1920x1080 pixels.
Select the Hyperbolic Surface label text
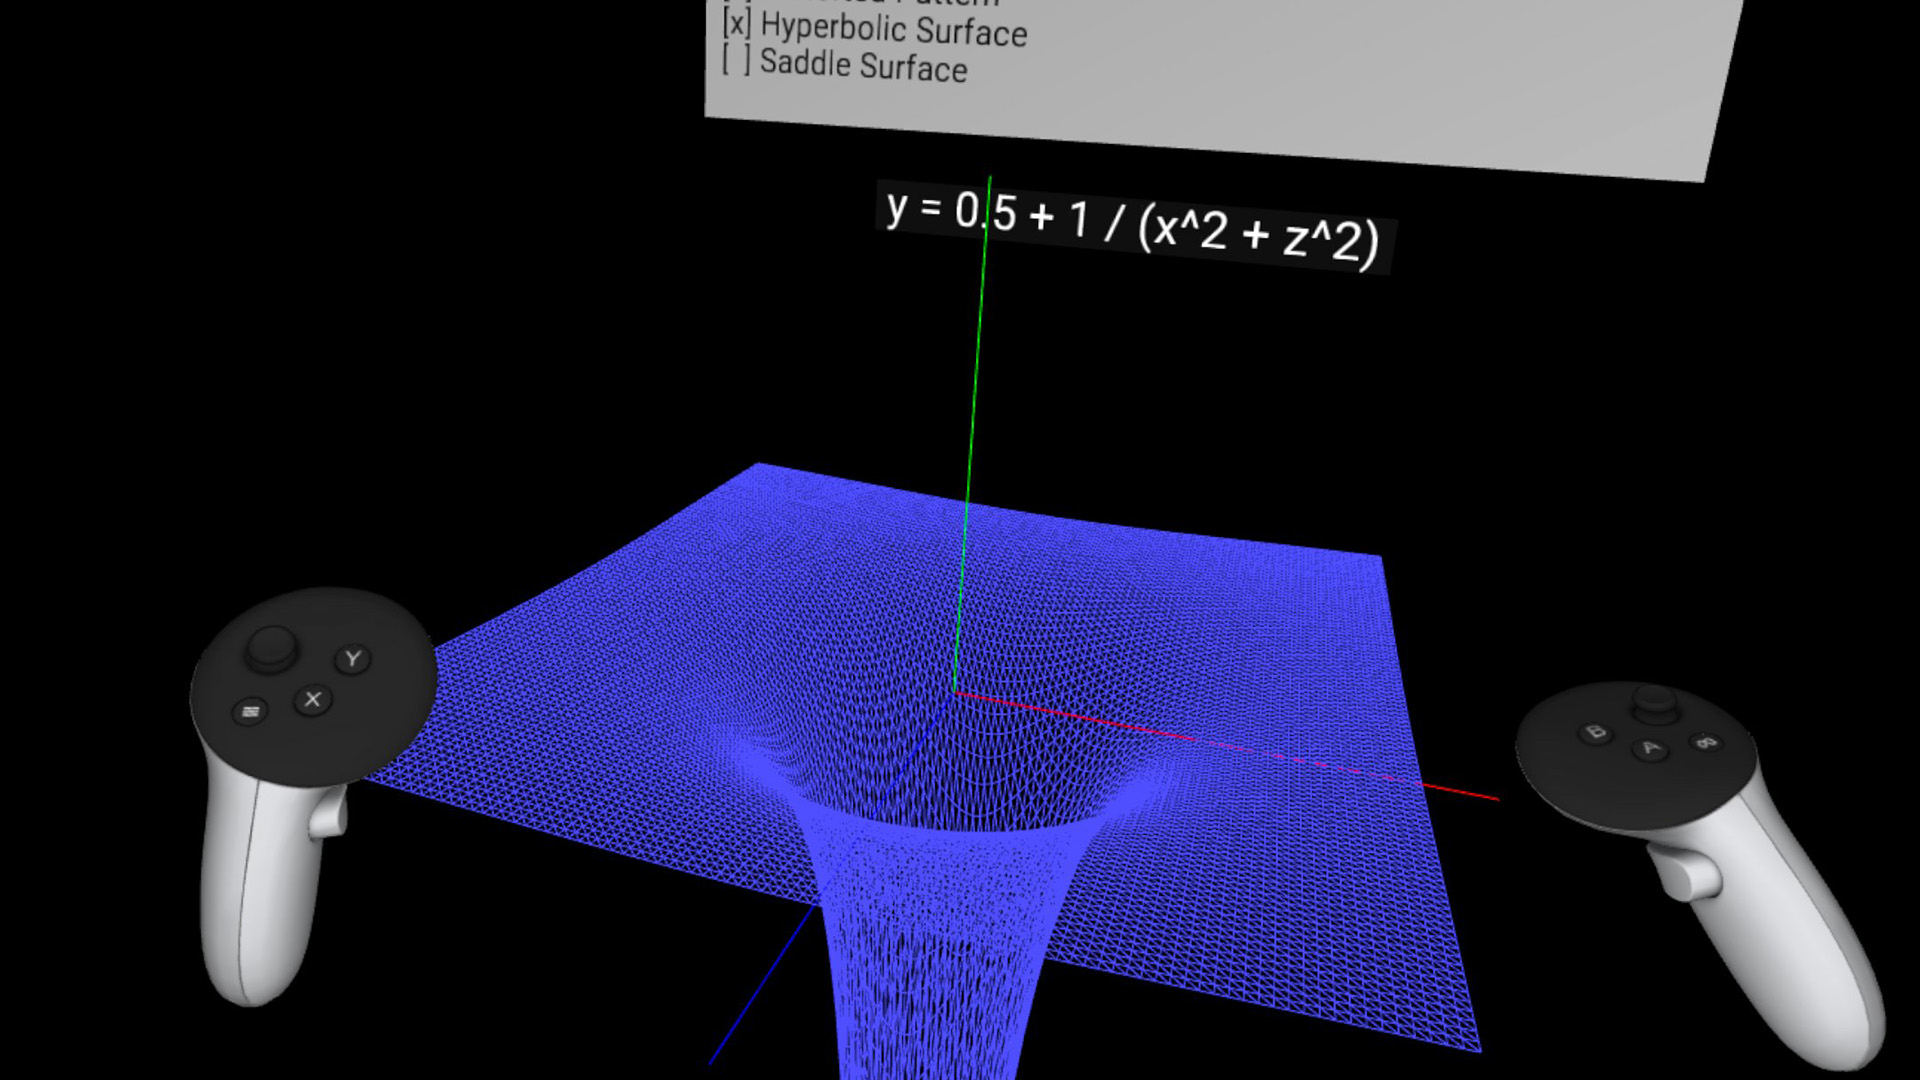click(893, 29)
